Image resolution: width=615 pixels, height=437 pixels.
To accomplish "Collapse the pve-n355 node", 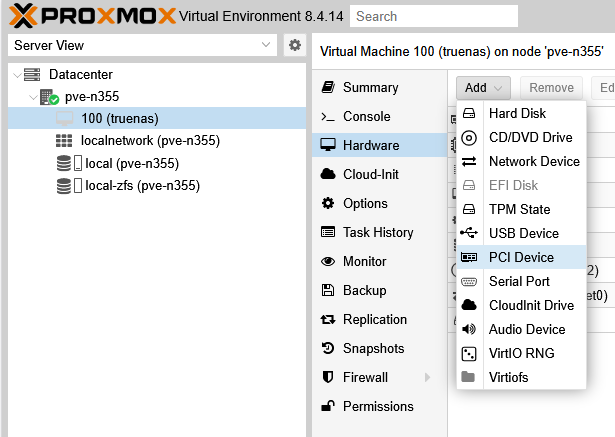I will pyautogui.click(x=33, y=97).
